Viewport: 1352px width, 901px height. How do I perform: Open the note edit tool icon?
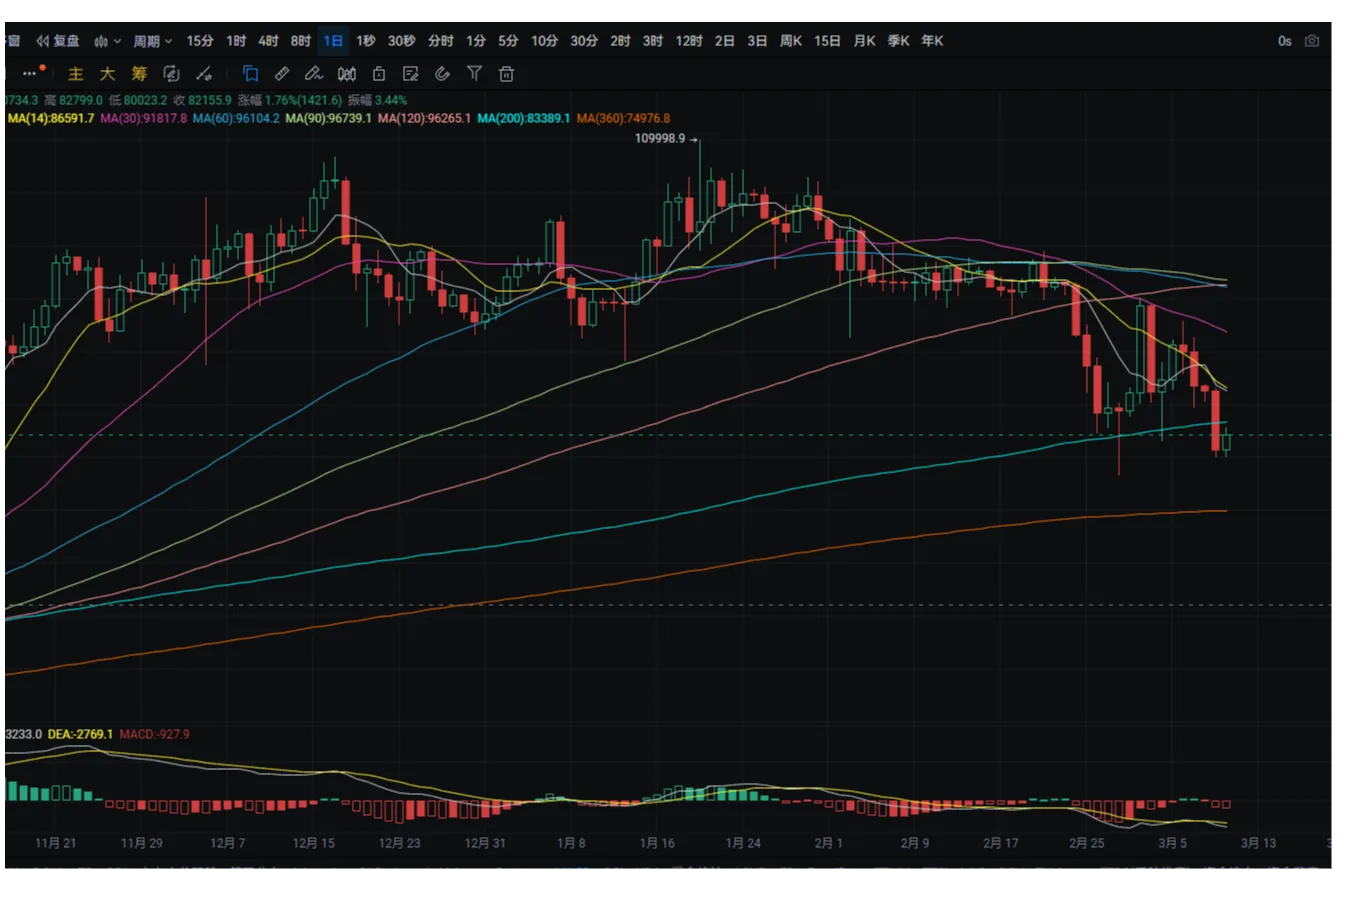pos(410,74)
